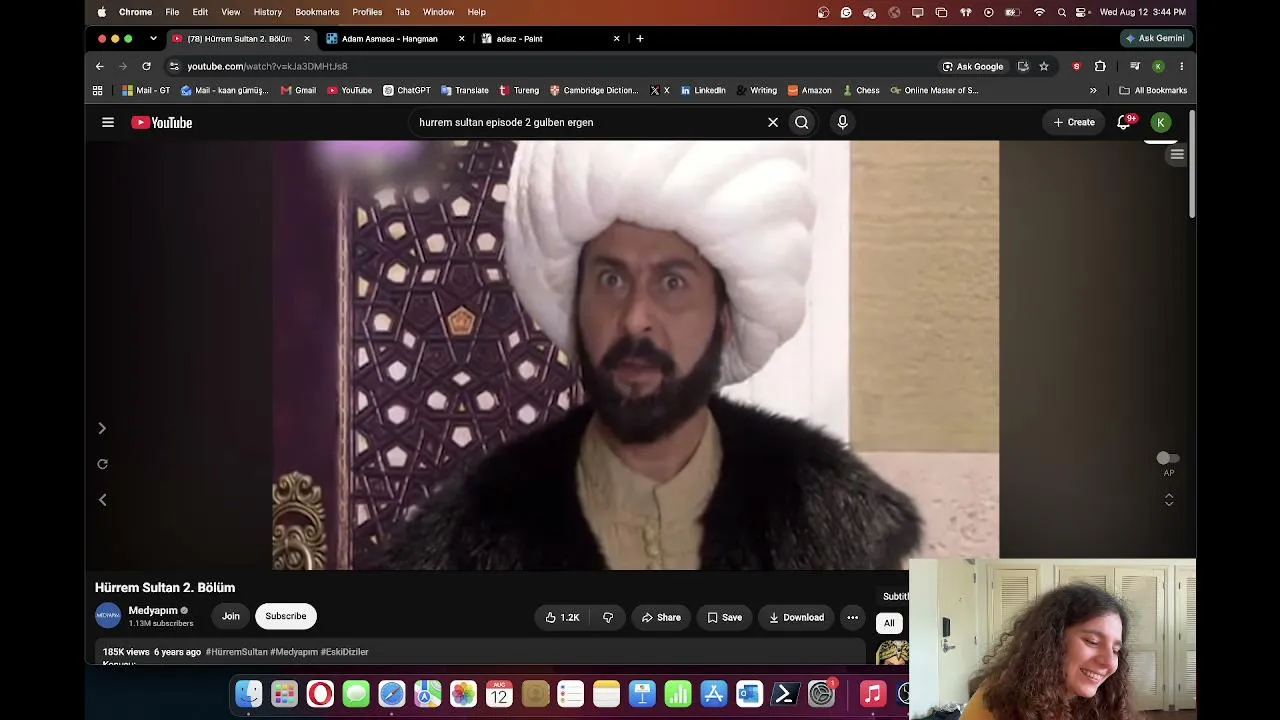Click the page vertical scrollbar

pyautogui.click(x=1192, y=165)
